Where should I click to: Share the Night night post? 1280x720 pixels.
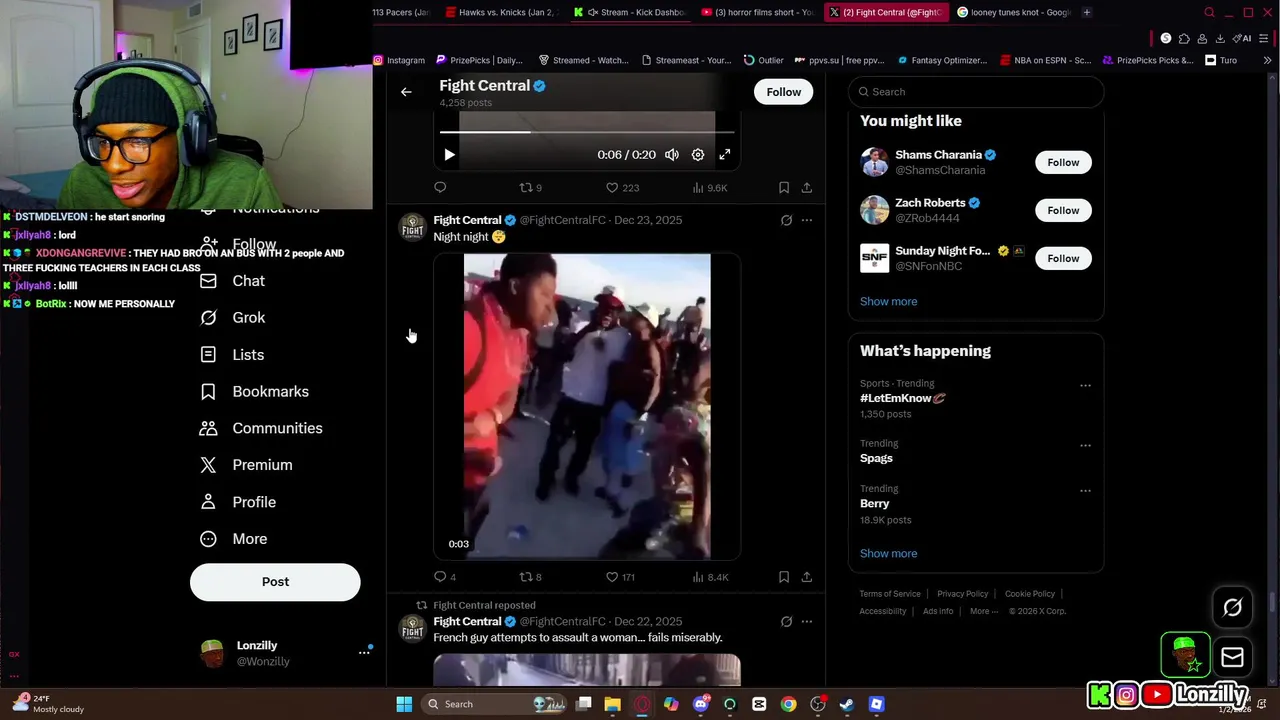tap(806, 577)
